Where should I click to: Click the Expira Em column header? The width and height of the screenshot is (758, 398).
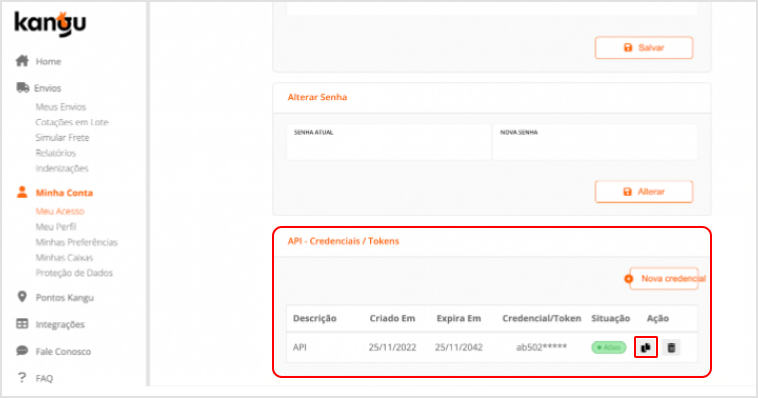[459, 318]
